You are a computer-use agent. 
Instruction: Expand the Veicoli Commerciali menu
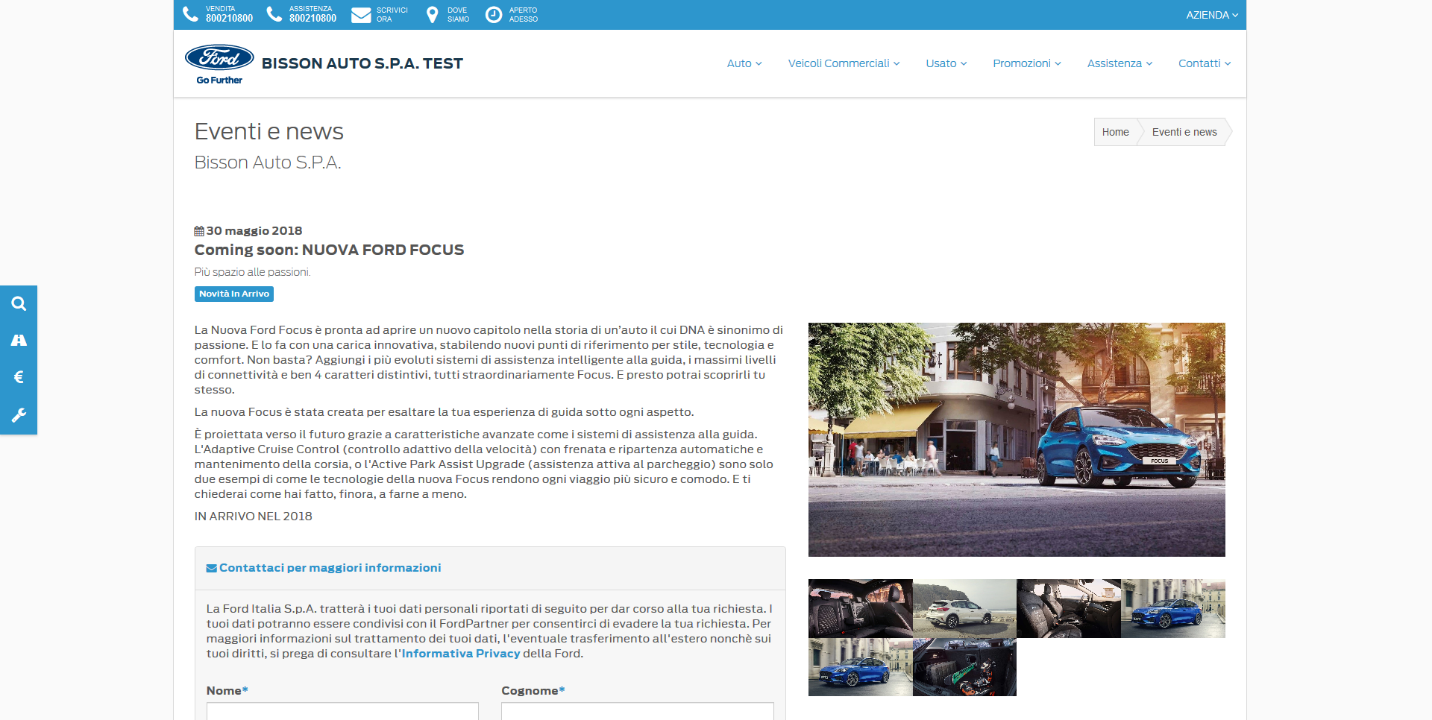point(844,63)
